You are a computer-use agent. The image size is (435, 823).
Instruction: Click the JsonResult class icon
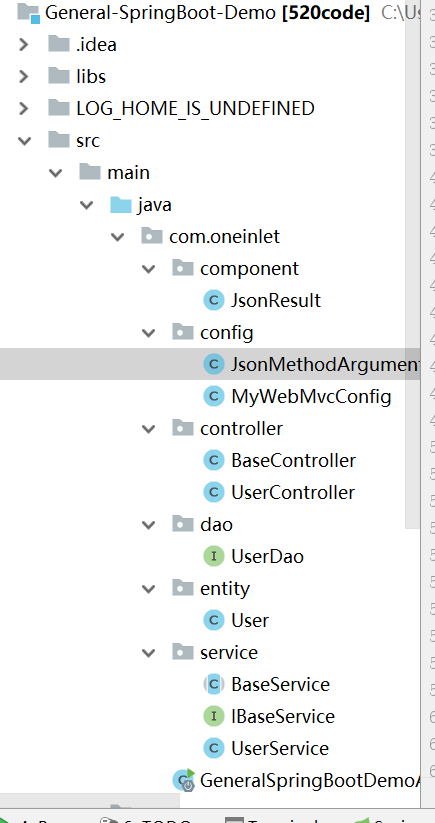(214, 300)
